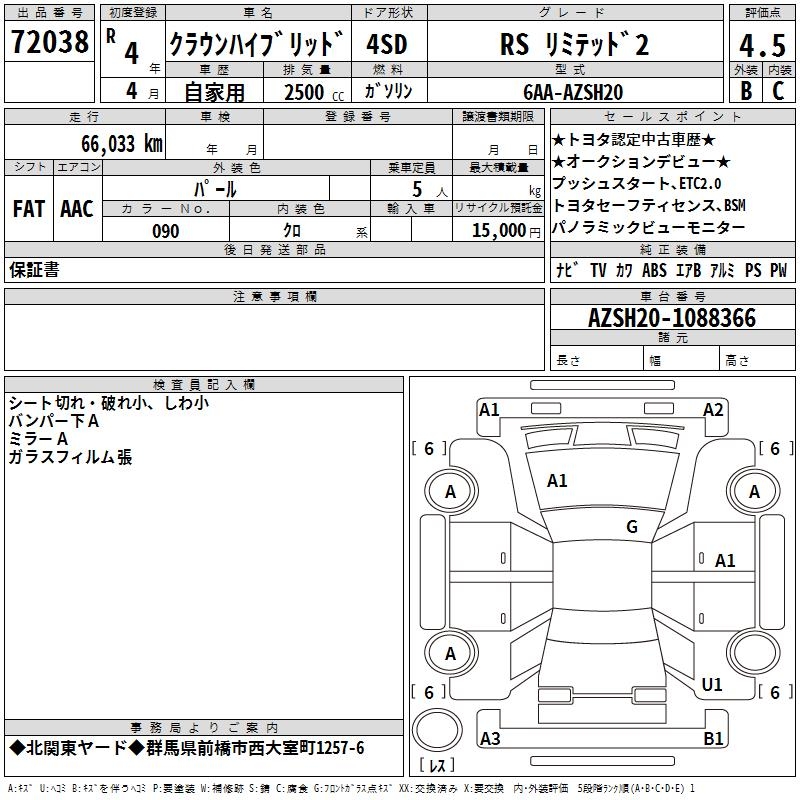Screen dimensions: 800x800
Task: Click A1 mark on front-left bumper corner
Action: click(x=489, y=410)
